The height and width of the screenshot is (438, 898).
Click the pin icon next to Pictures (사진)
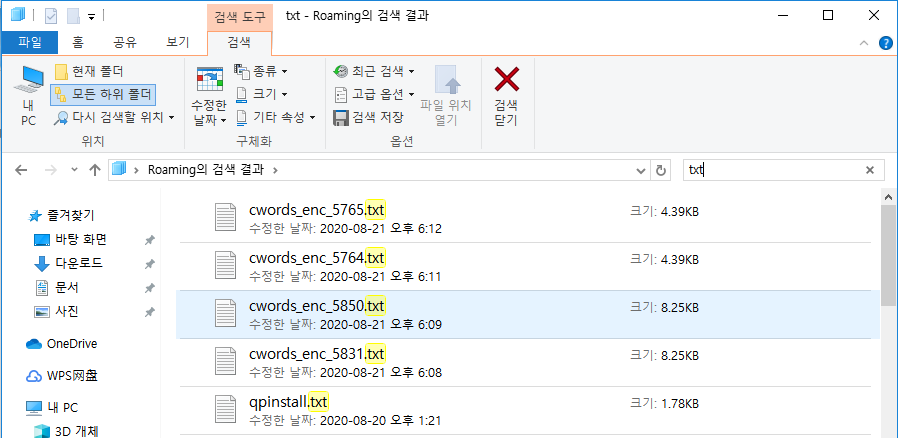(x=149, y=312)
